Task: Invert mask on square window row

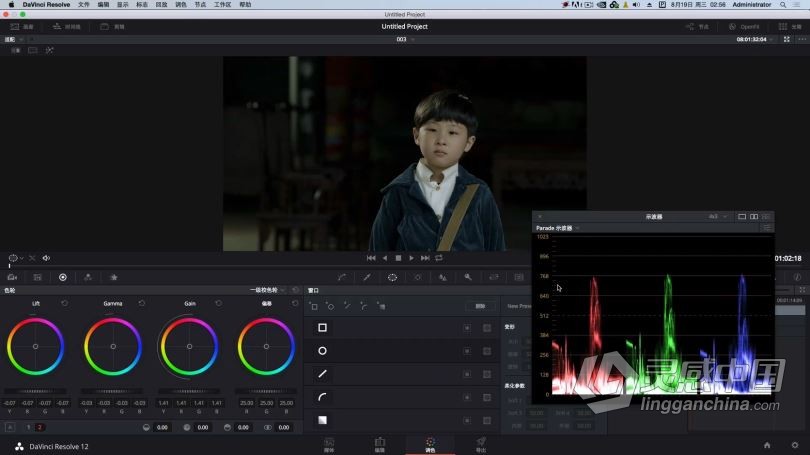Action: [467, 328]
